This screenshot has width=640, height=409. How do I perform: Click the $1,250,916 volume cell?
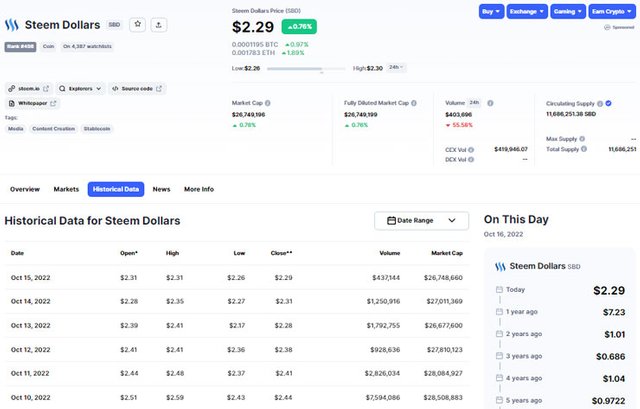coord(383,301)
